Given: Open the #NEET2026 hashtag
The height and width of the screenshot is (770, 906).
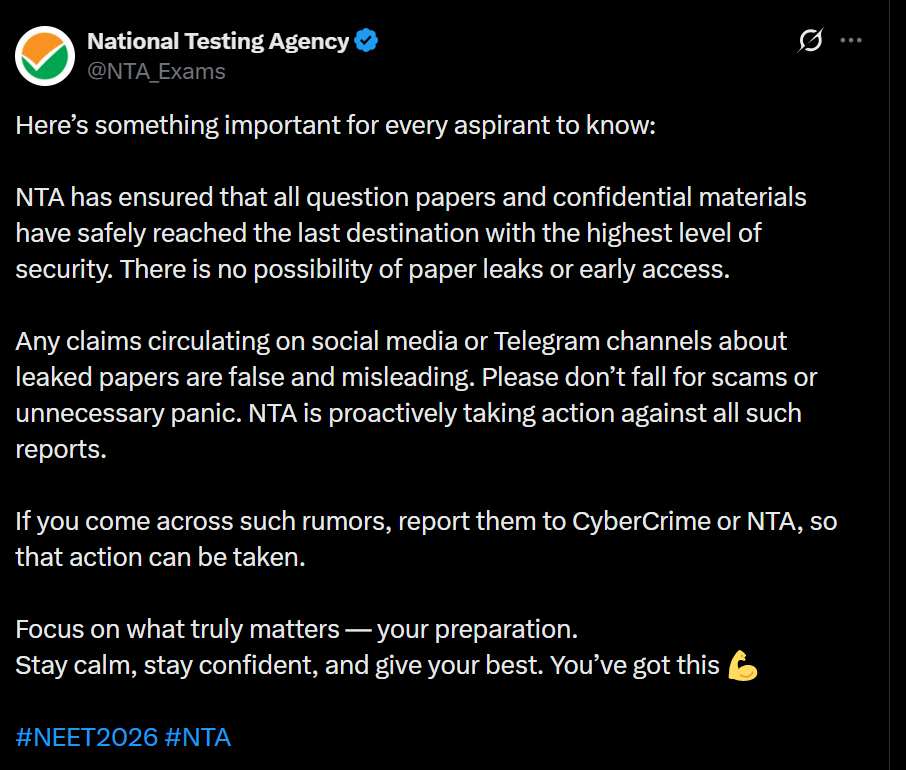Looking at the screenshot, I should pyautogui.click(x=87, y=738).
